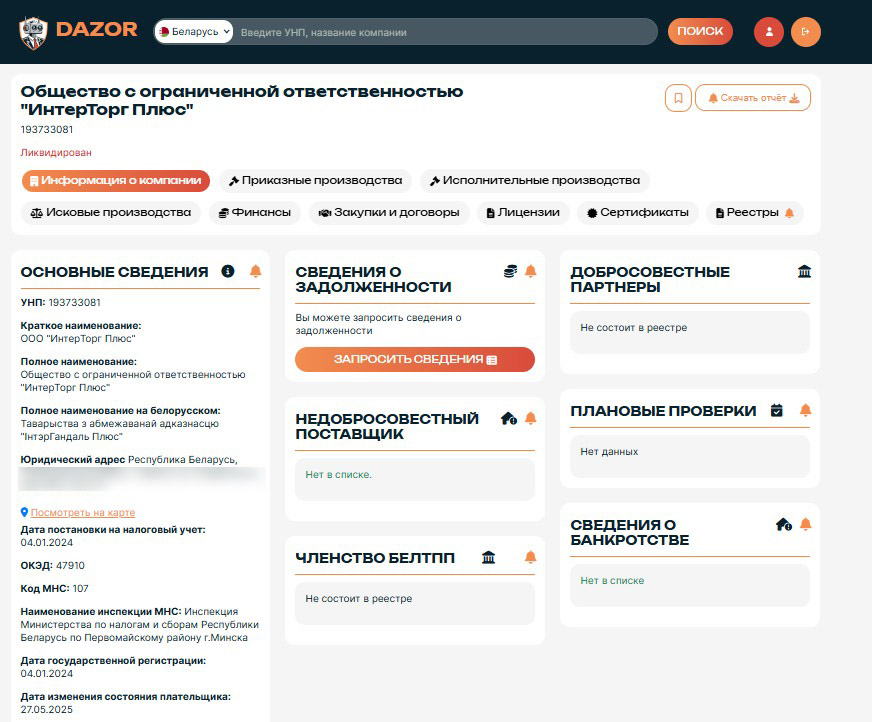Open the Посмотреть на карте link
The height and width of the screenshot is (722, 872).
pyautogui.click(x=83, y=512)
